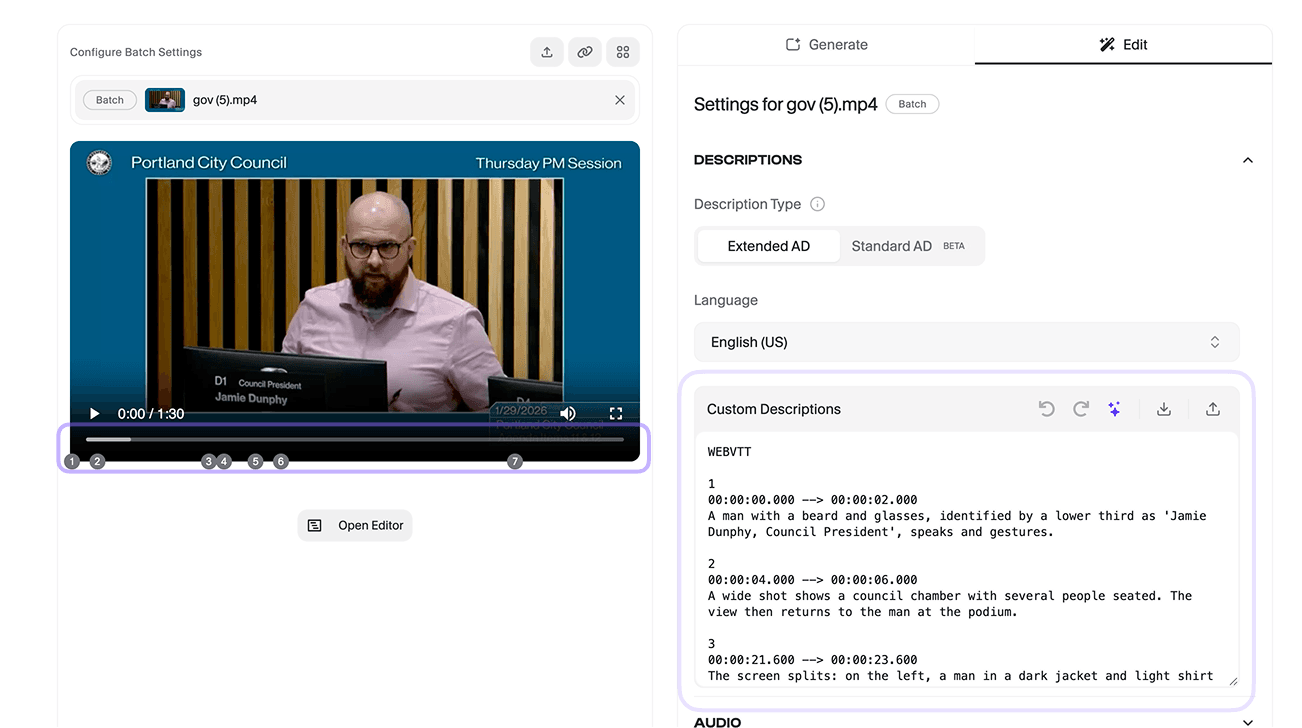The height and width of the screenshot is (728, 1302).
Task: Play the Portland City Council video
Action: pos(95,413)
